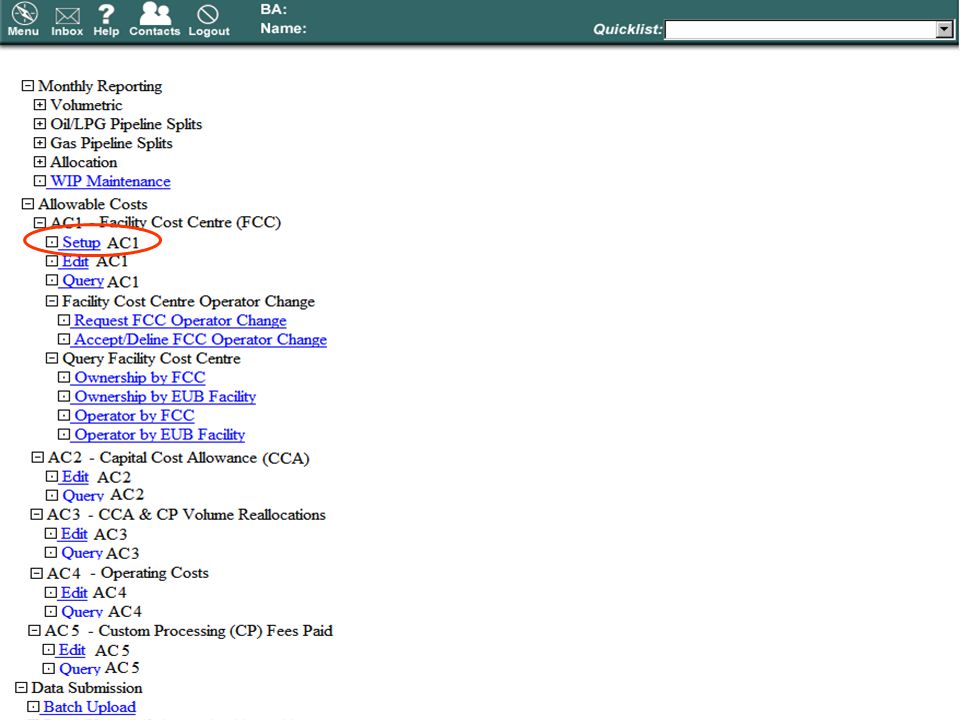960x720 pixels.
Task: Click the AC4 - Operating Costs label
Action: point(128,573)
